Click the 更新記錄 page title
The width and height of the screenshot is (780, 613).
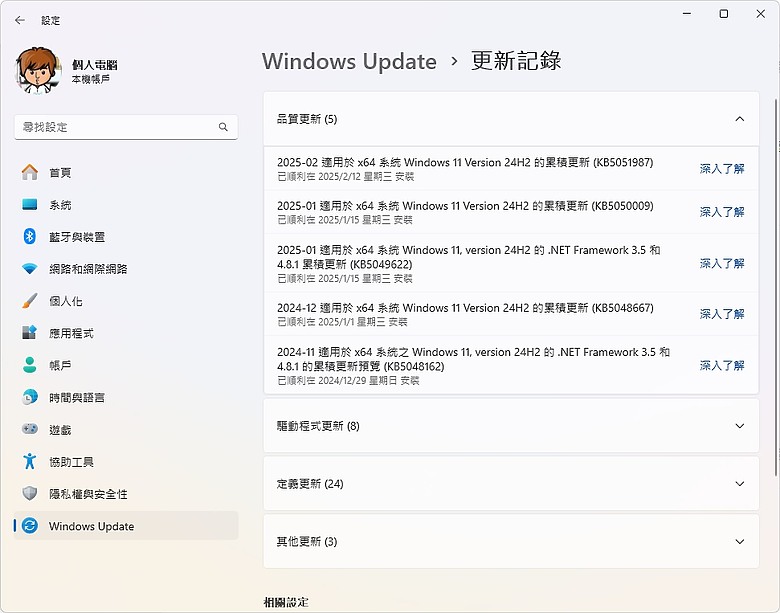click(x=516, y=61)
